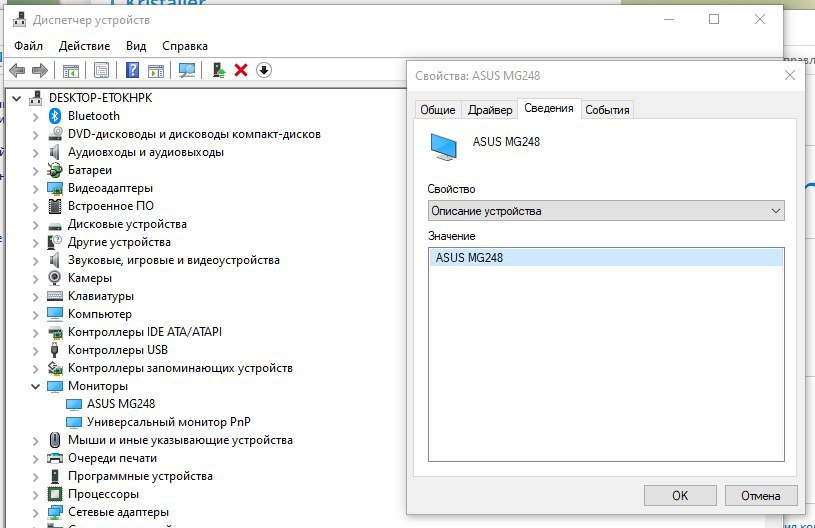Open the Справка menu
The width and height of the screenshot is (815, 528).
pyautogui.click(x=185, y=46)
